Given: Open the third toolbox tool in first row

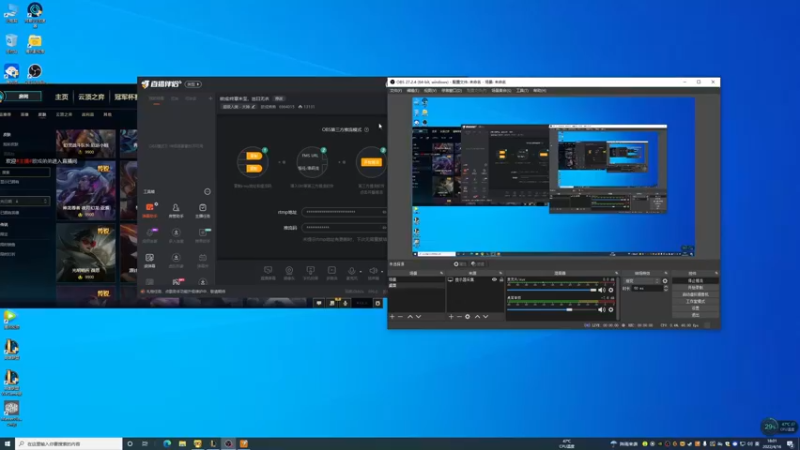Looking at the screenshot, I should (x=203, y=210).
